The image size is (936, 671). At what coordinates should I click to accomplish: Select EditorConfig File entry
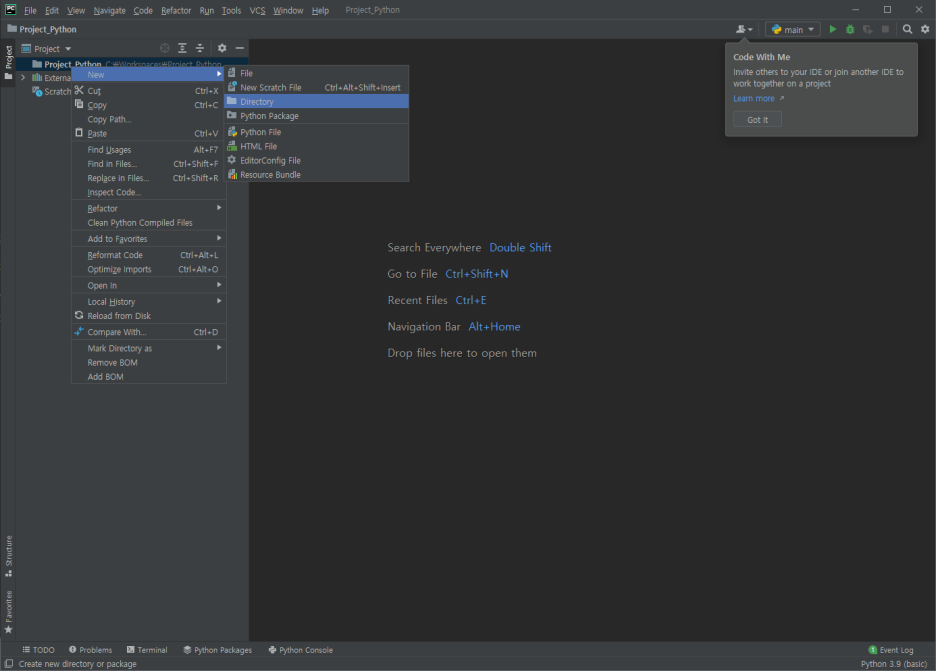pyautogui.click(x=316, y=161)
